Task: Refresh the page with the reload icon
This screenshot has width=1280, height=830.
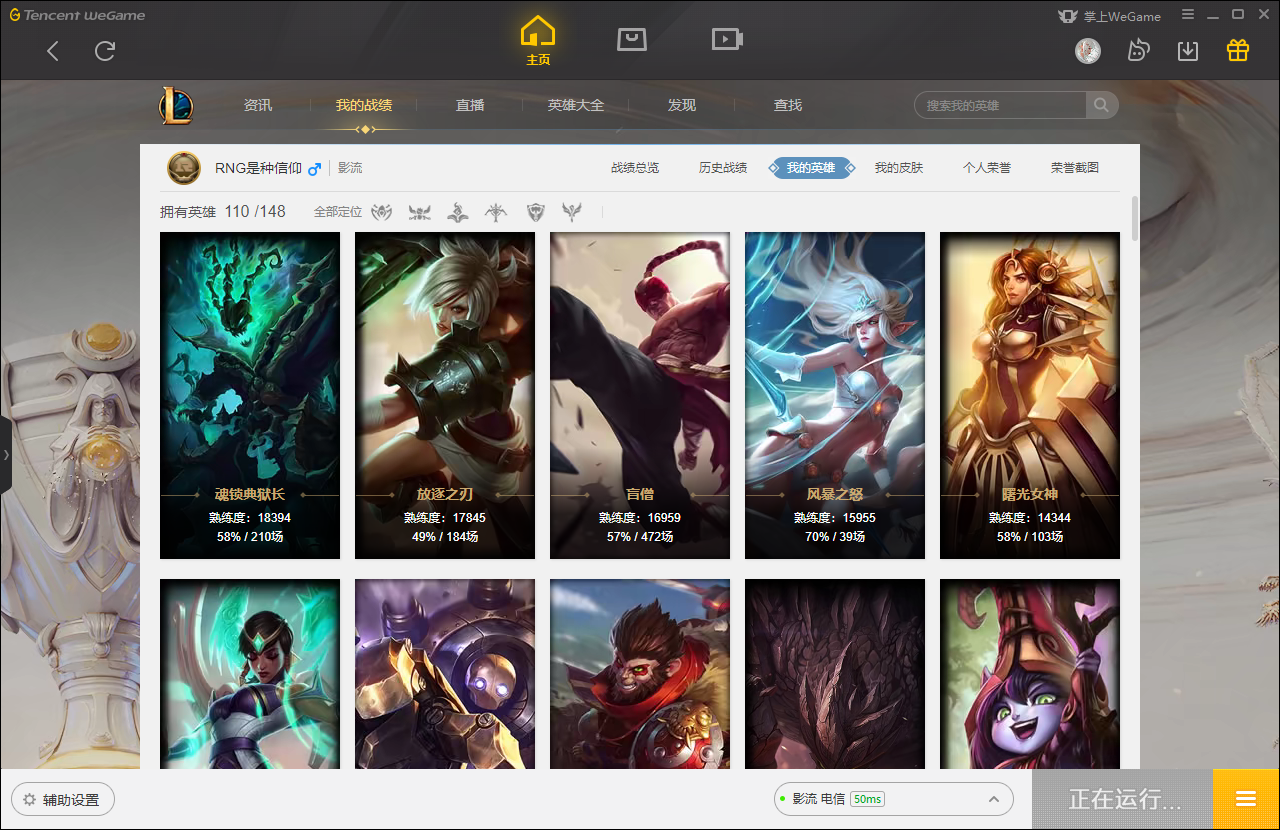Action: [105, 51]
